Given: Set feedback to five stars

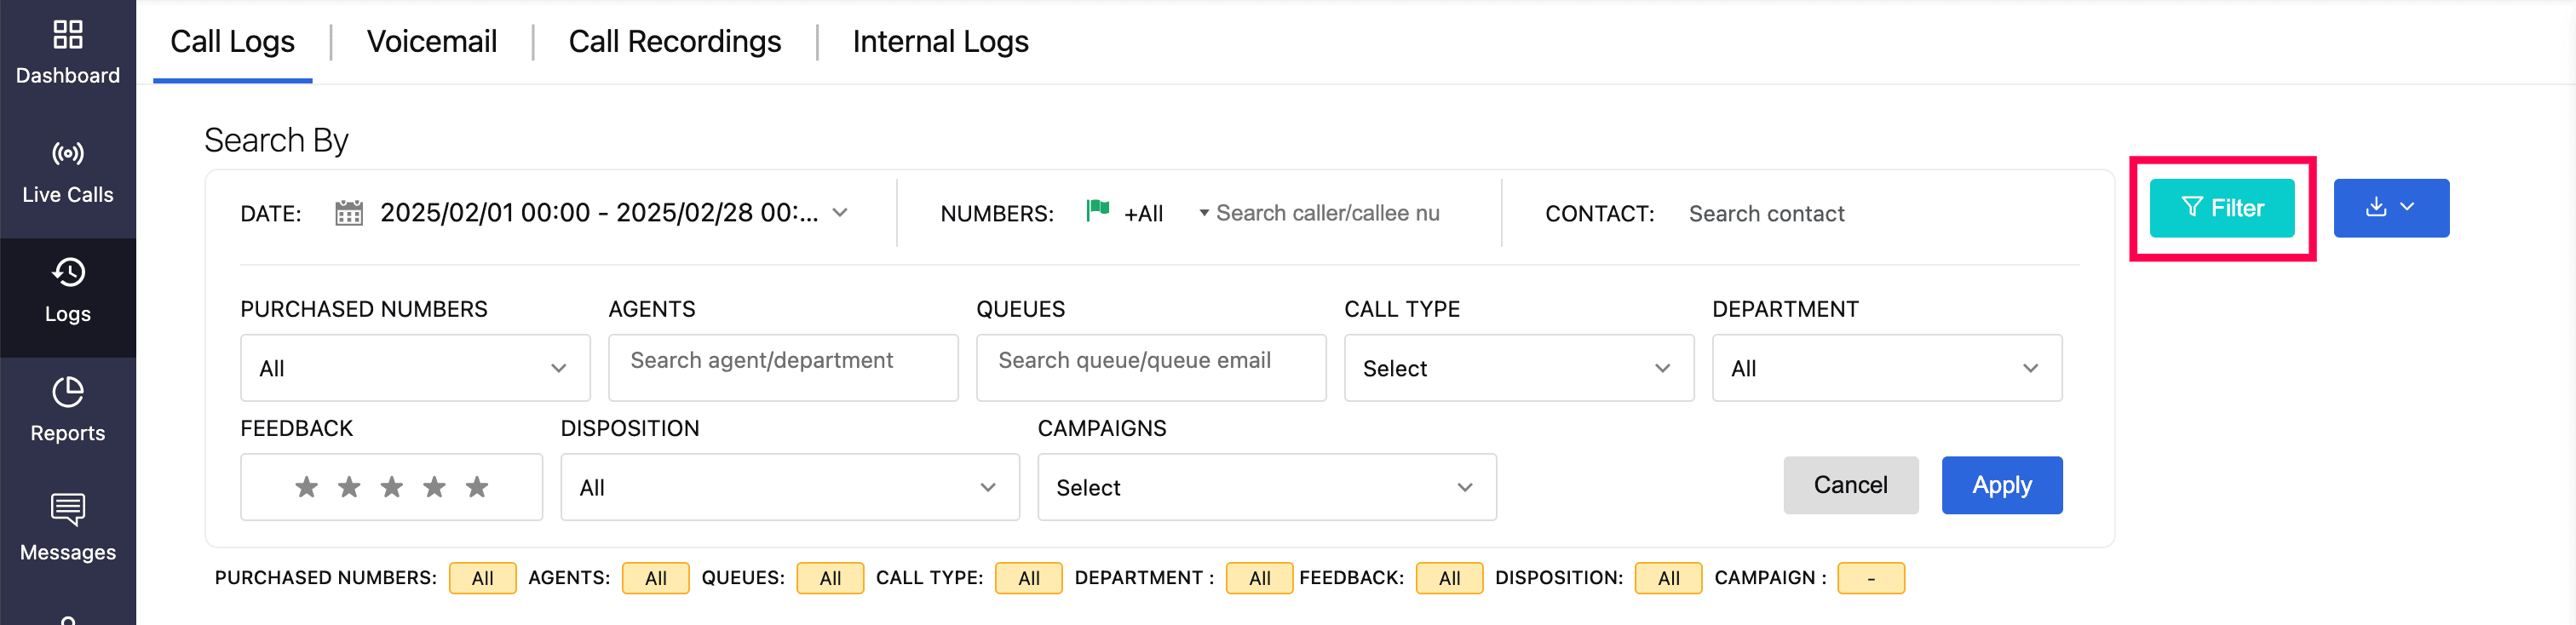Looking at the screenshot, I should 477,487.
